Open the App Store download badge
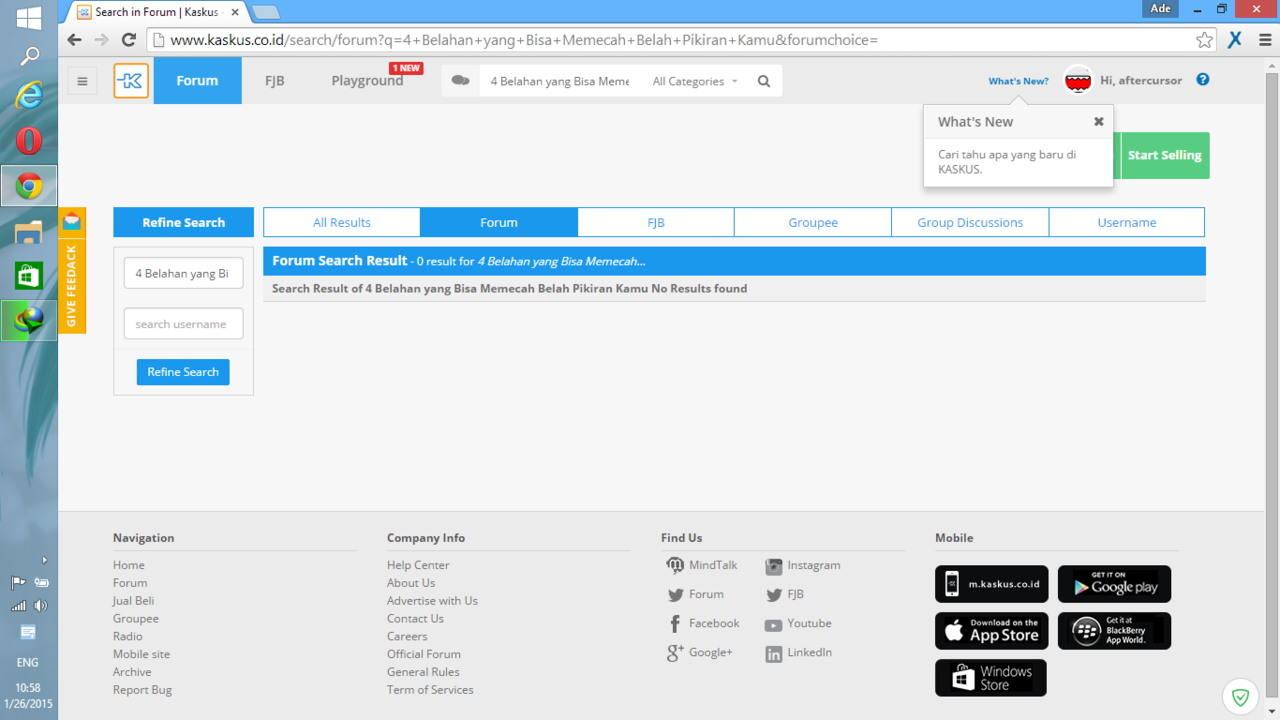The width and height of the screenshot is (1280, 720). point(992,631)
